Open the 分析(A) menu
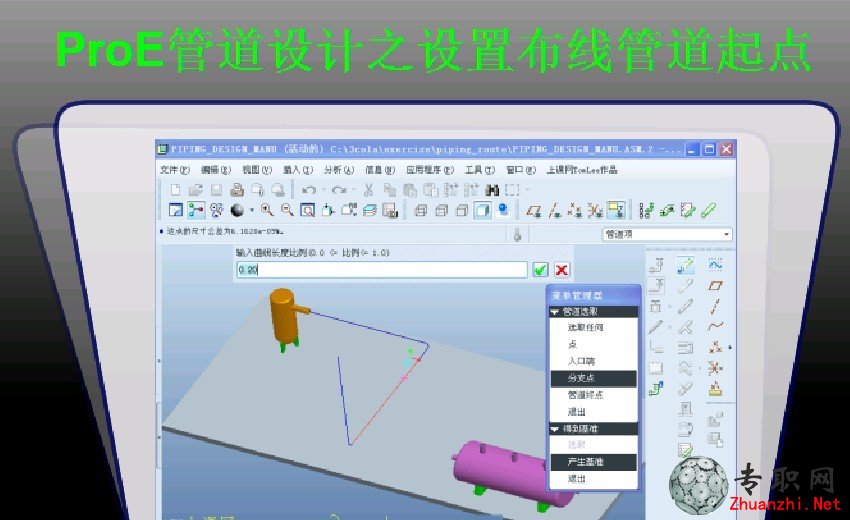850x520 pixels. tap(339, 170)
